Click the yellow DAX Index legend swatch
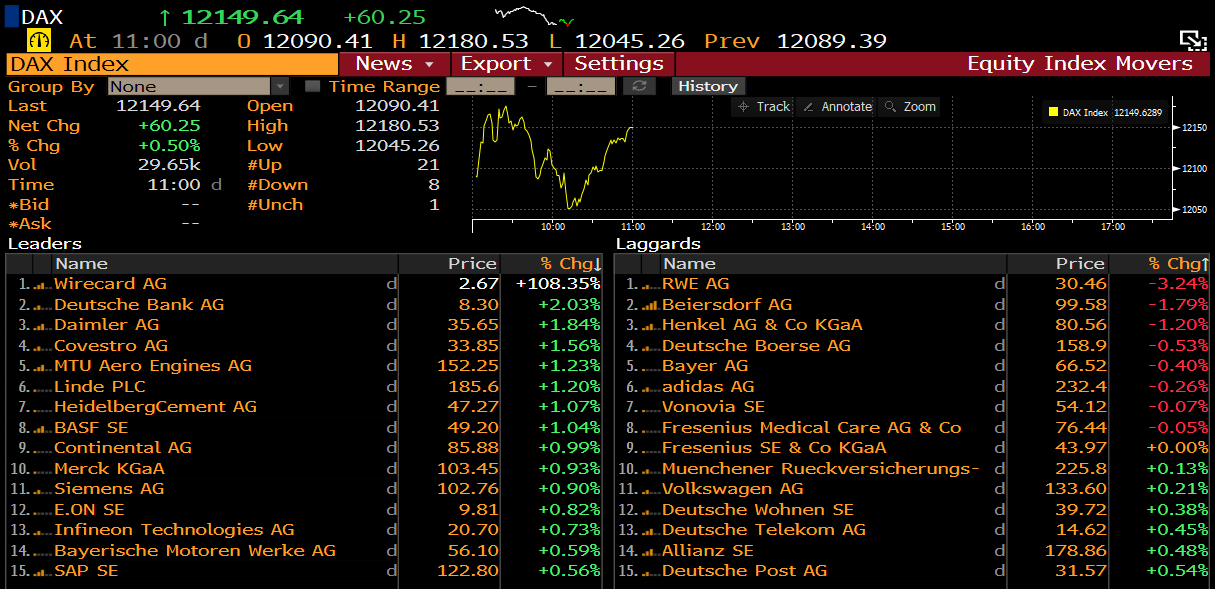Image resolution: width=1215 pixels, height=589 pixels. point(1052,112)
